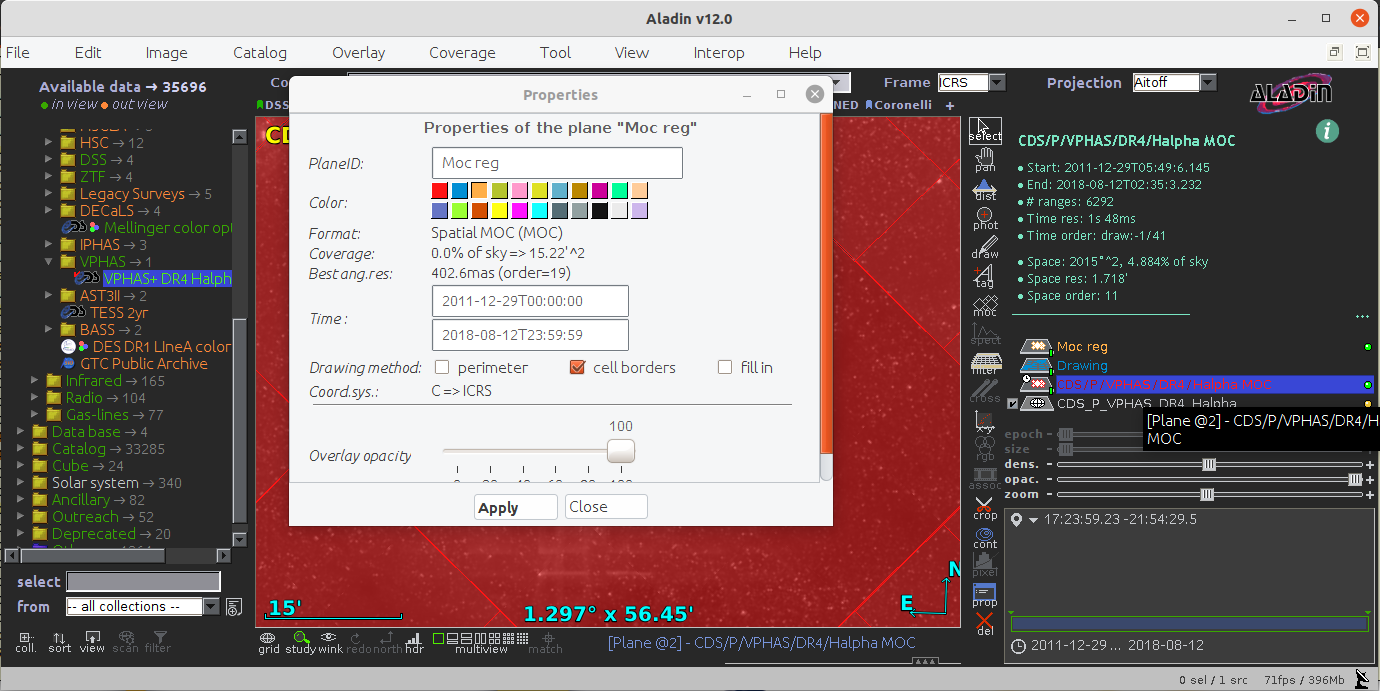The image size is (1380, 691).
Task: Open the Coronelli bookmark
Action: click(898, 105)
